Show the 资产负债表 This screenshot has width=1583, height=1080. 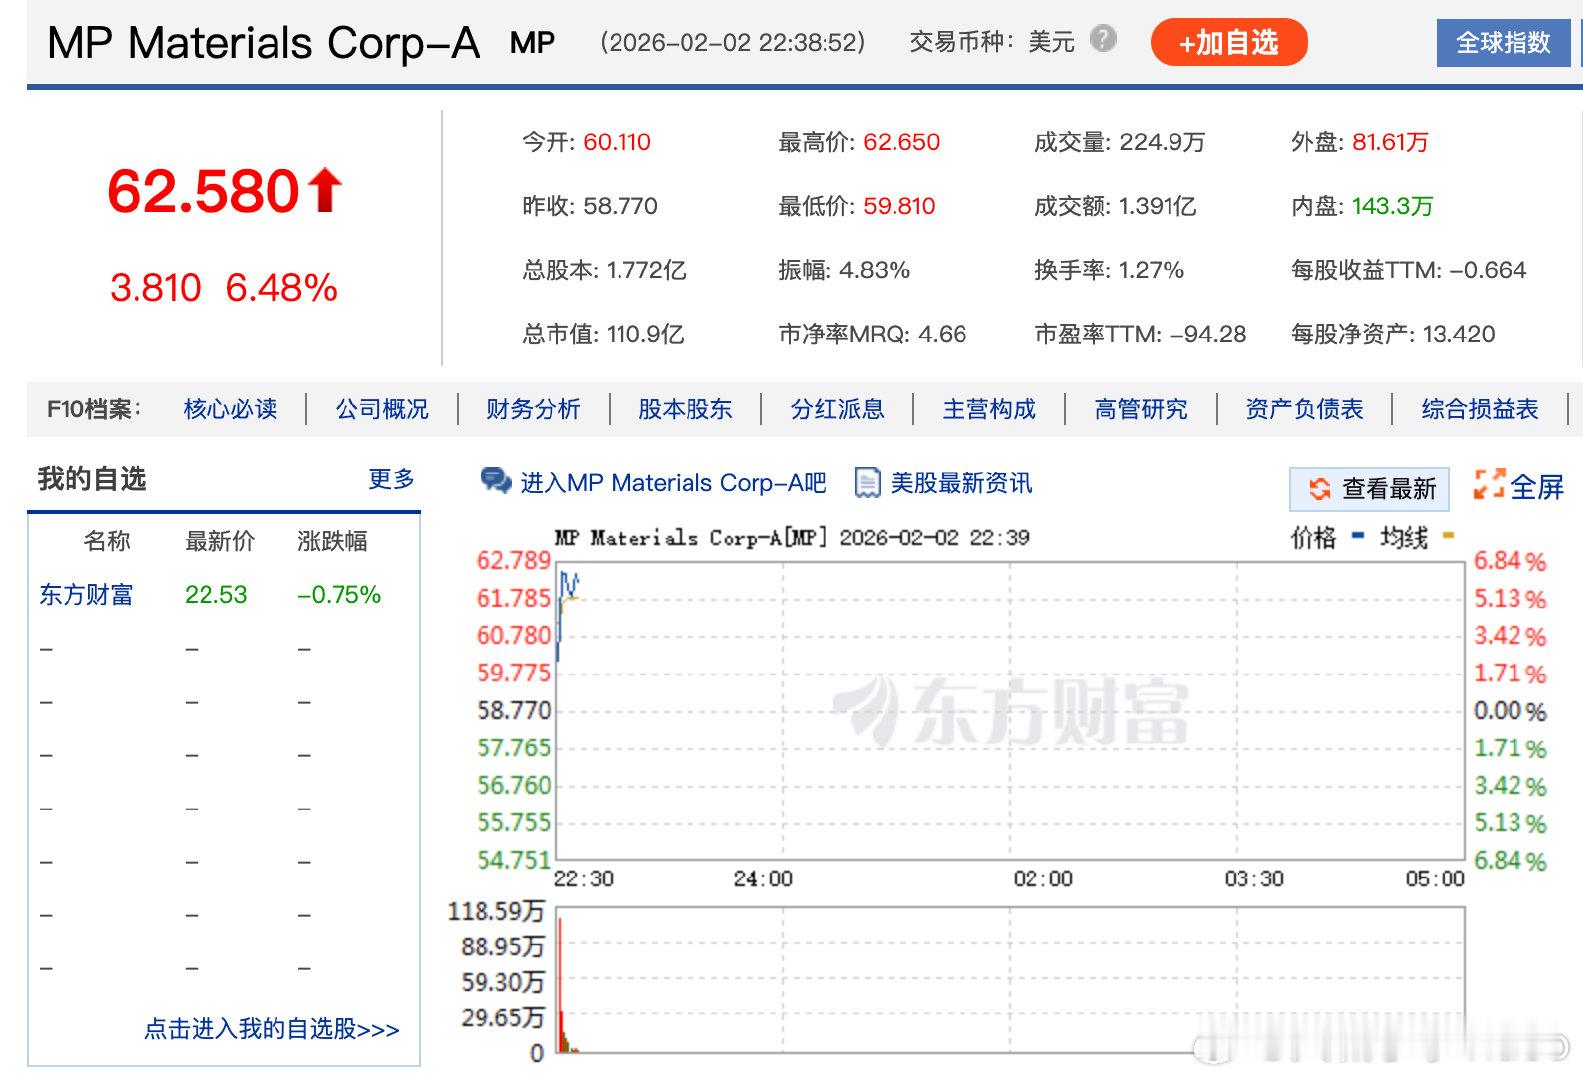[1304, 409]
